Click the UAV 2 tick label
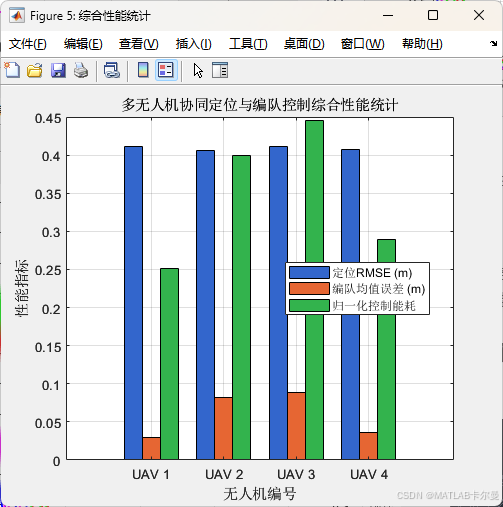503x507 pixels. tap(224, 474)
